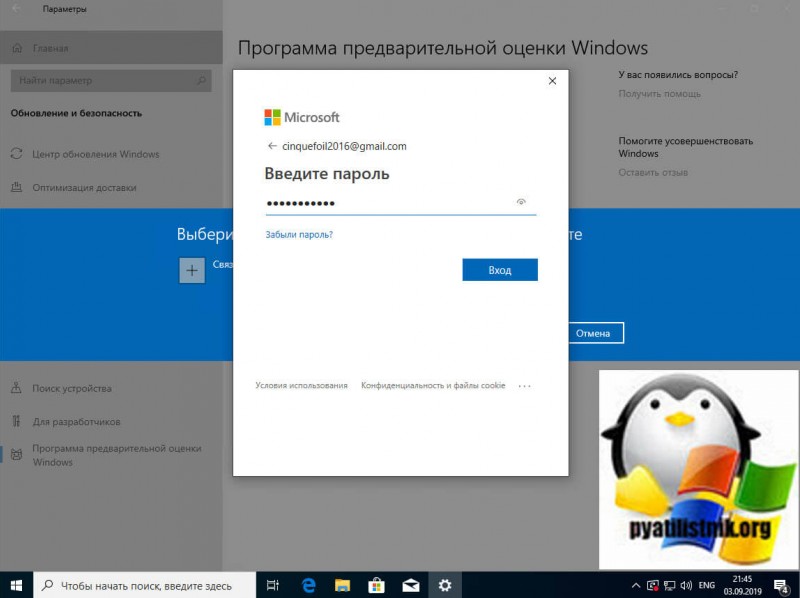Click the plus icon to link an account

tap(192, 270)
